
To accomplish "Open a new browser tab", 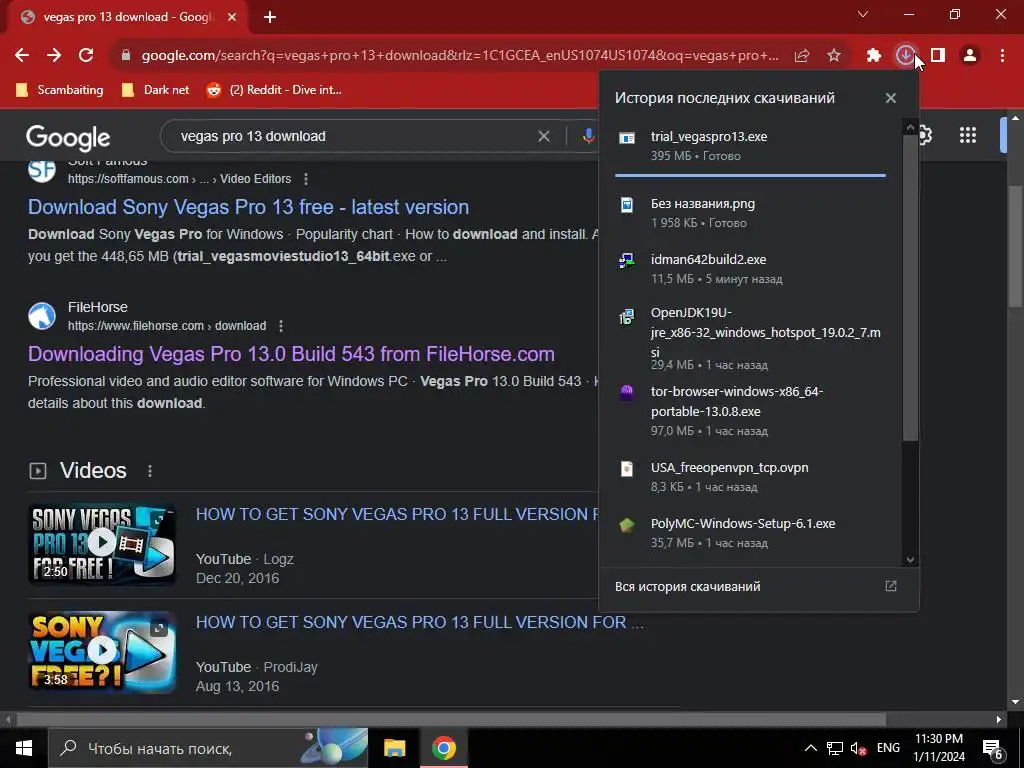I will pyautogui.click(x=270, y=17).
